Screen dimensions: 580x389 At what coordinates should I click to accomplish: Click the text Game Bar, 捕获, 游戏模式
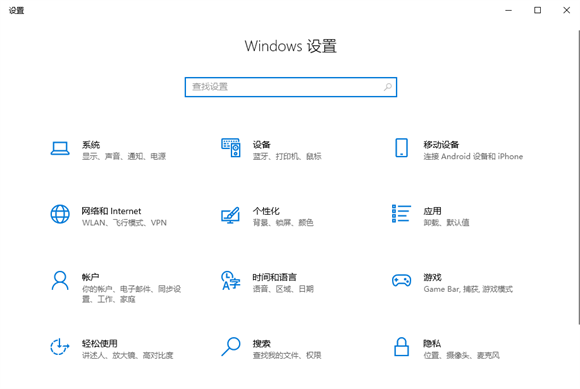[468, 289]
